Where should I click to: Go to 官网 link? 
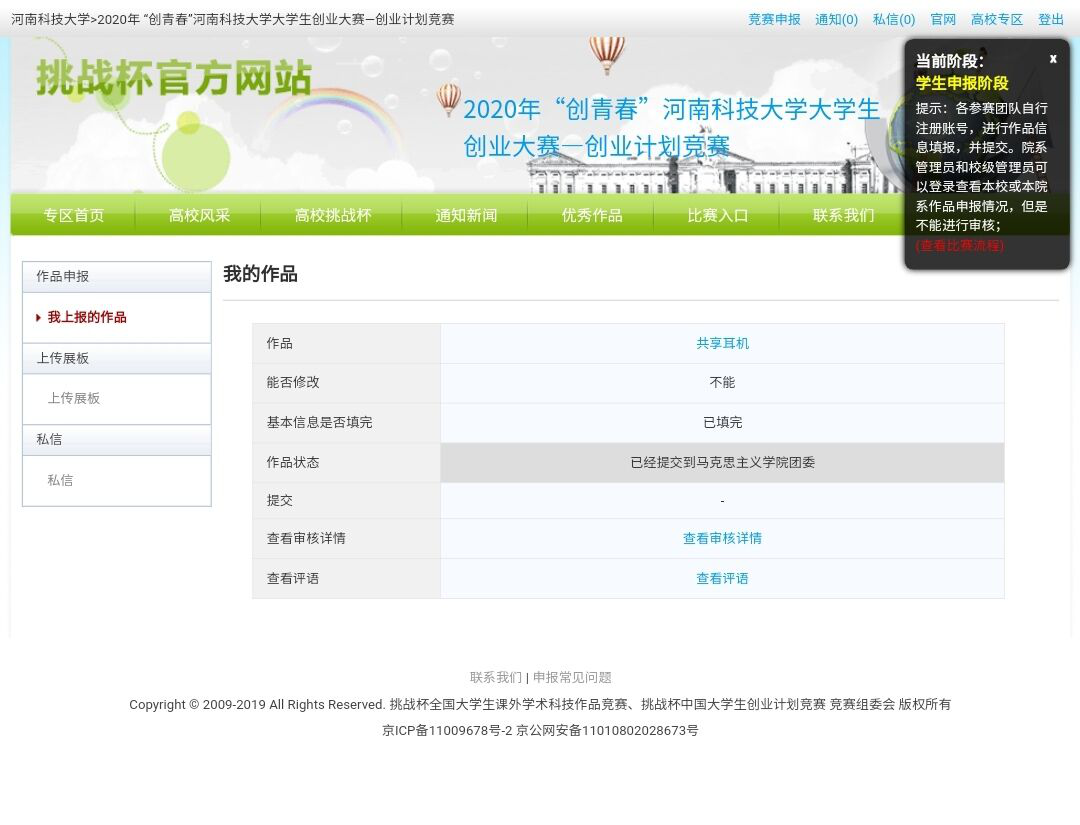(x=943, y=19)
